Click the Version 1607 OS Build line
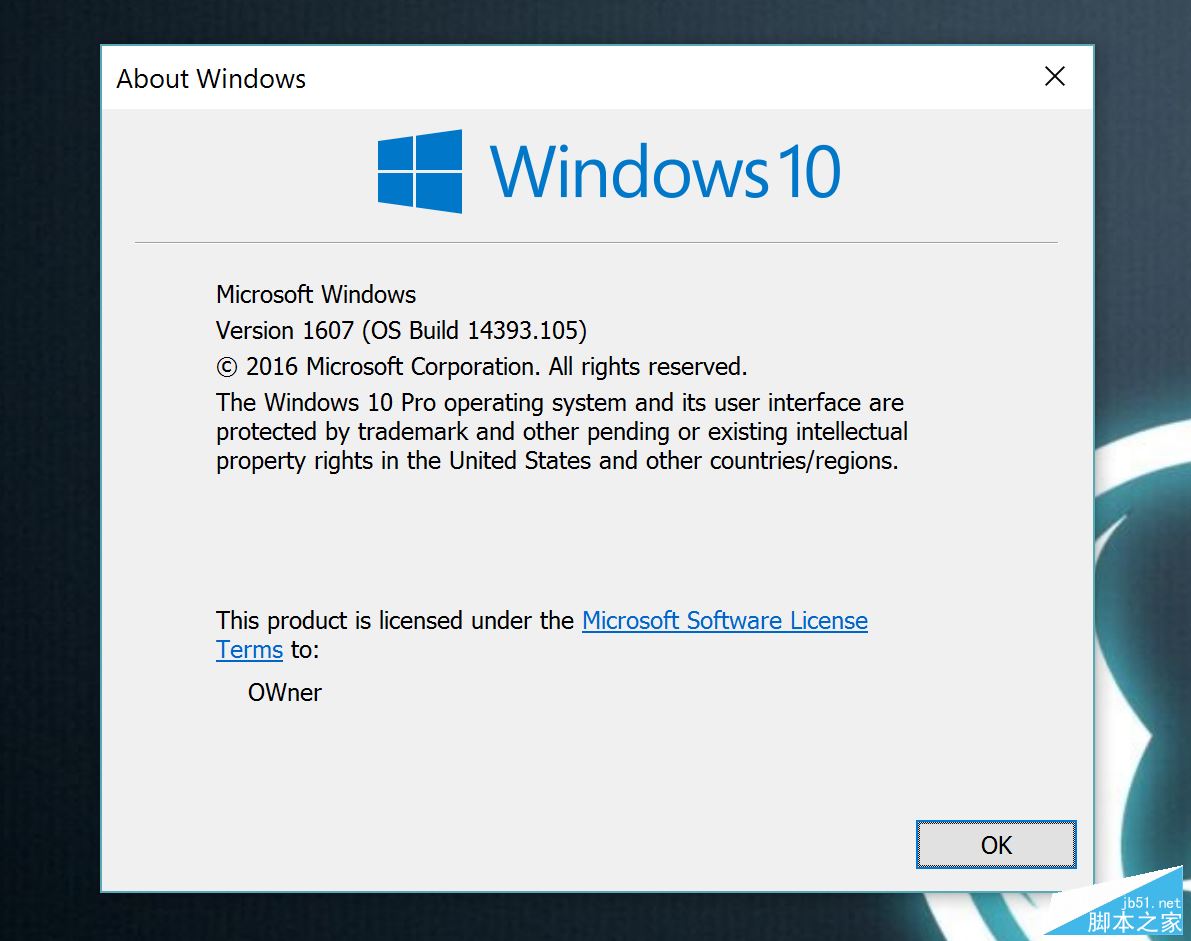Screen dimensions: 1191x941 pos(401,330)
